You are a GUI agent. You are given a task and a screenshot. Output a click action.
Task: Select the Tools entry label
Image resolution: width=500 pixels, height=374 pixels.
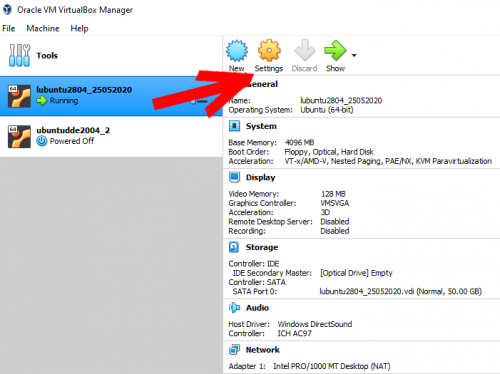[x=47, y=56]
